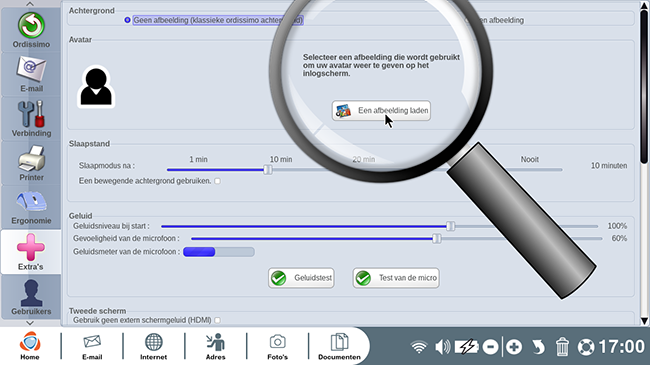Open the trash bin icon
Viewport: 650px width, 365px height.
[562, 347]
